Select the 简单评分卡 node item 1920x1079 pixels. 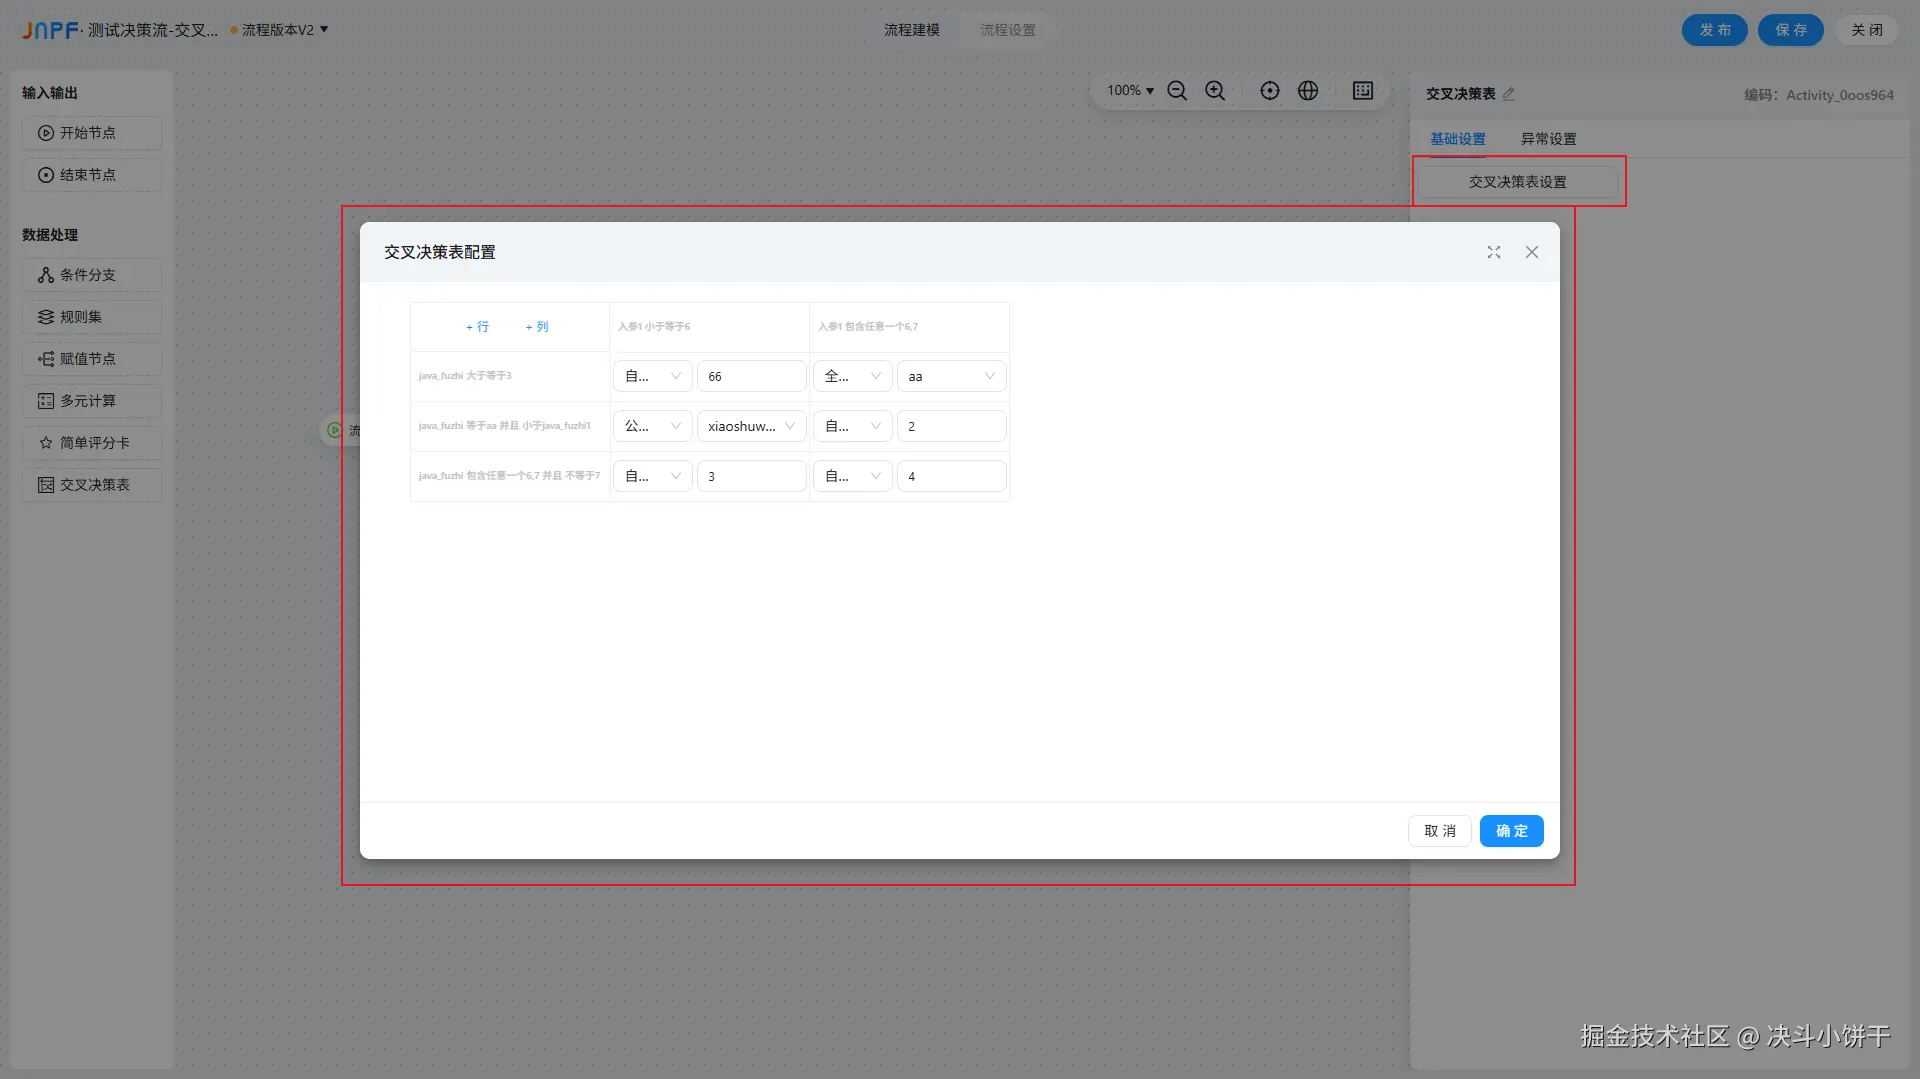92,443
